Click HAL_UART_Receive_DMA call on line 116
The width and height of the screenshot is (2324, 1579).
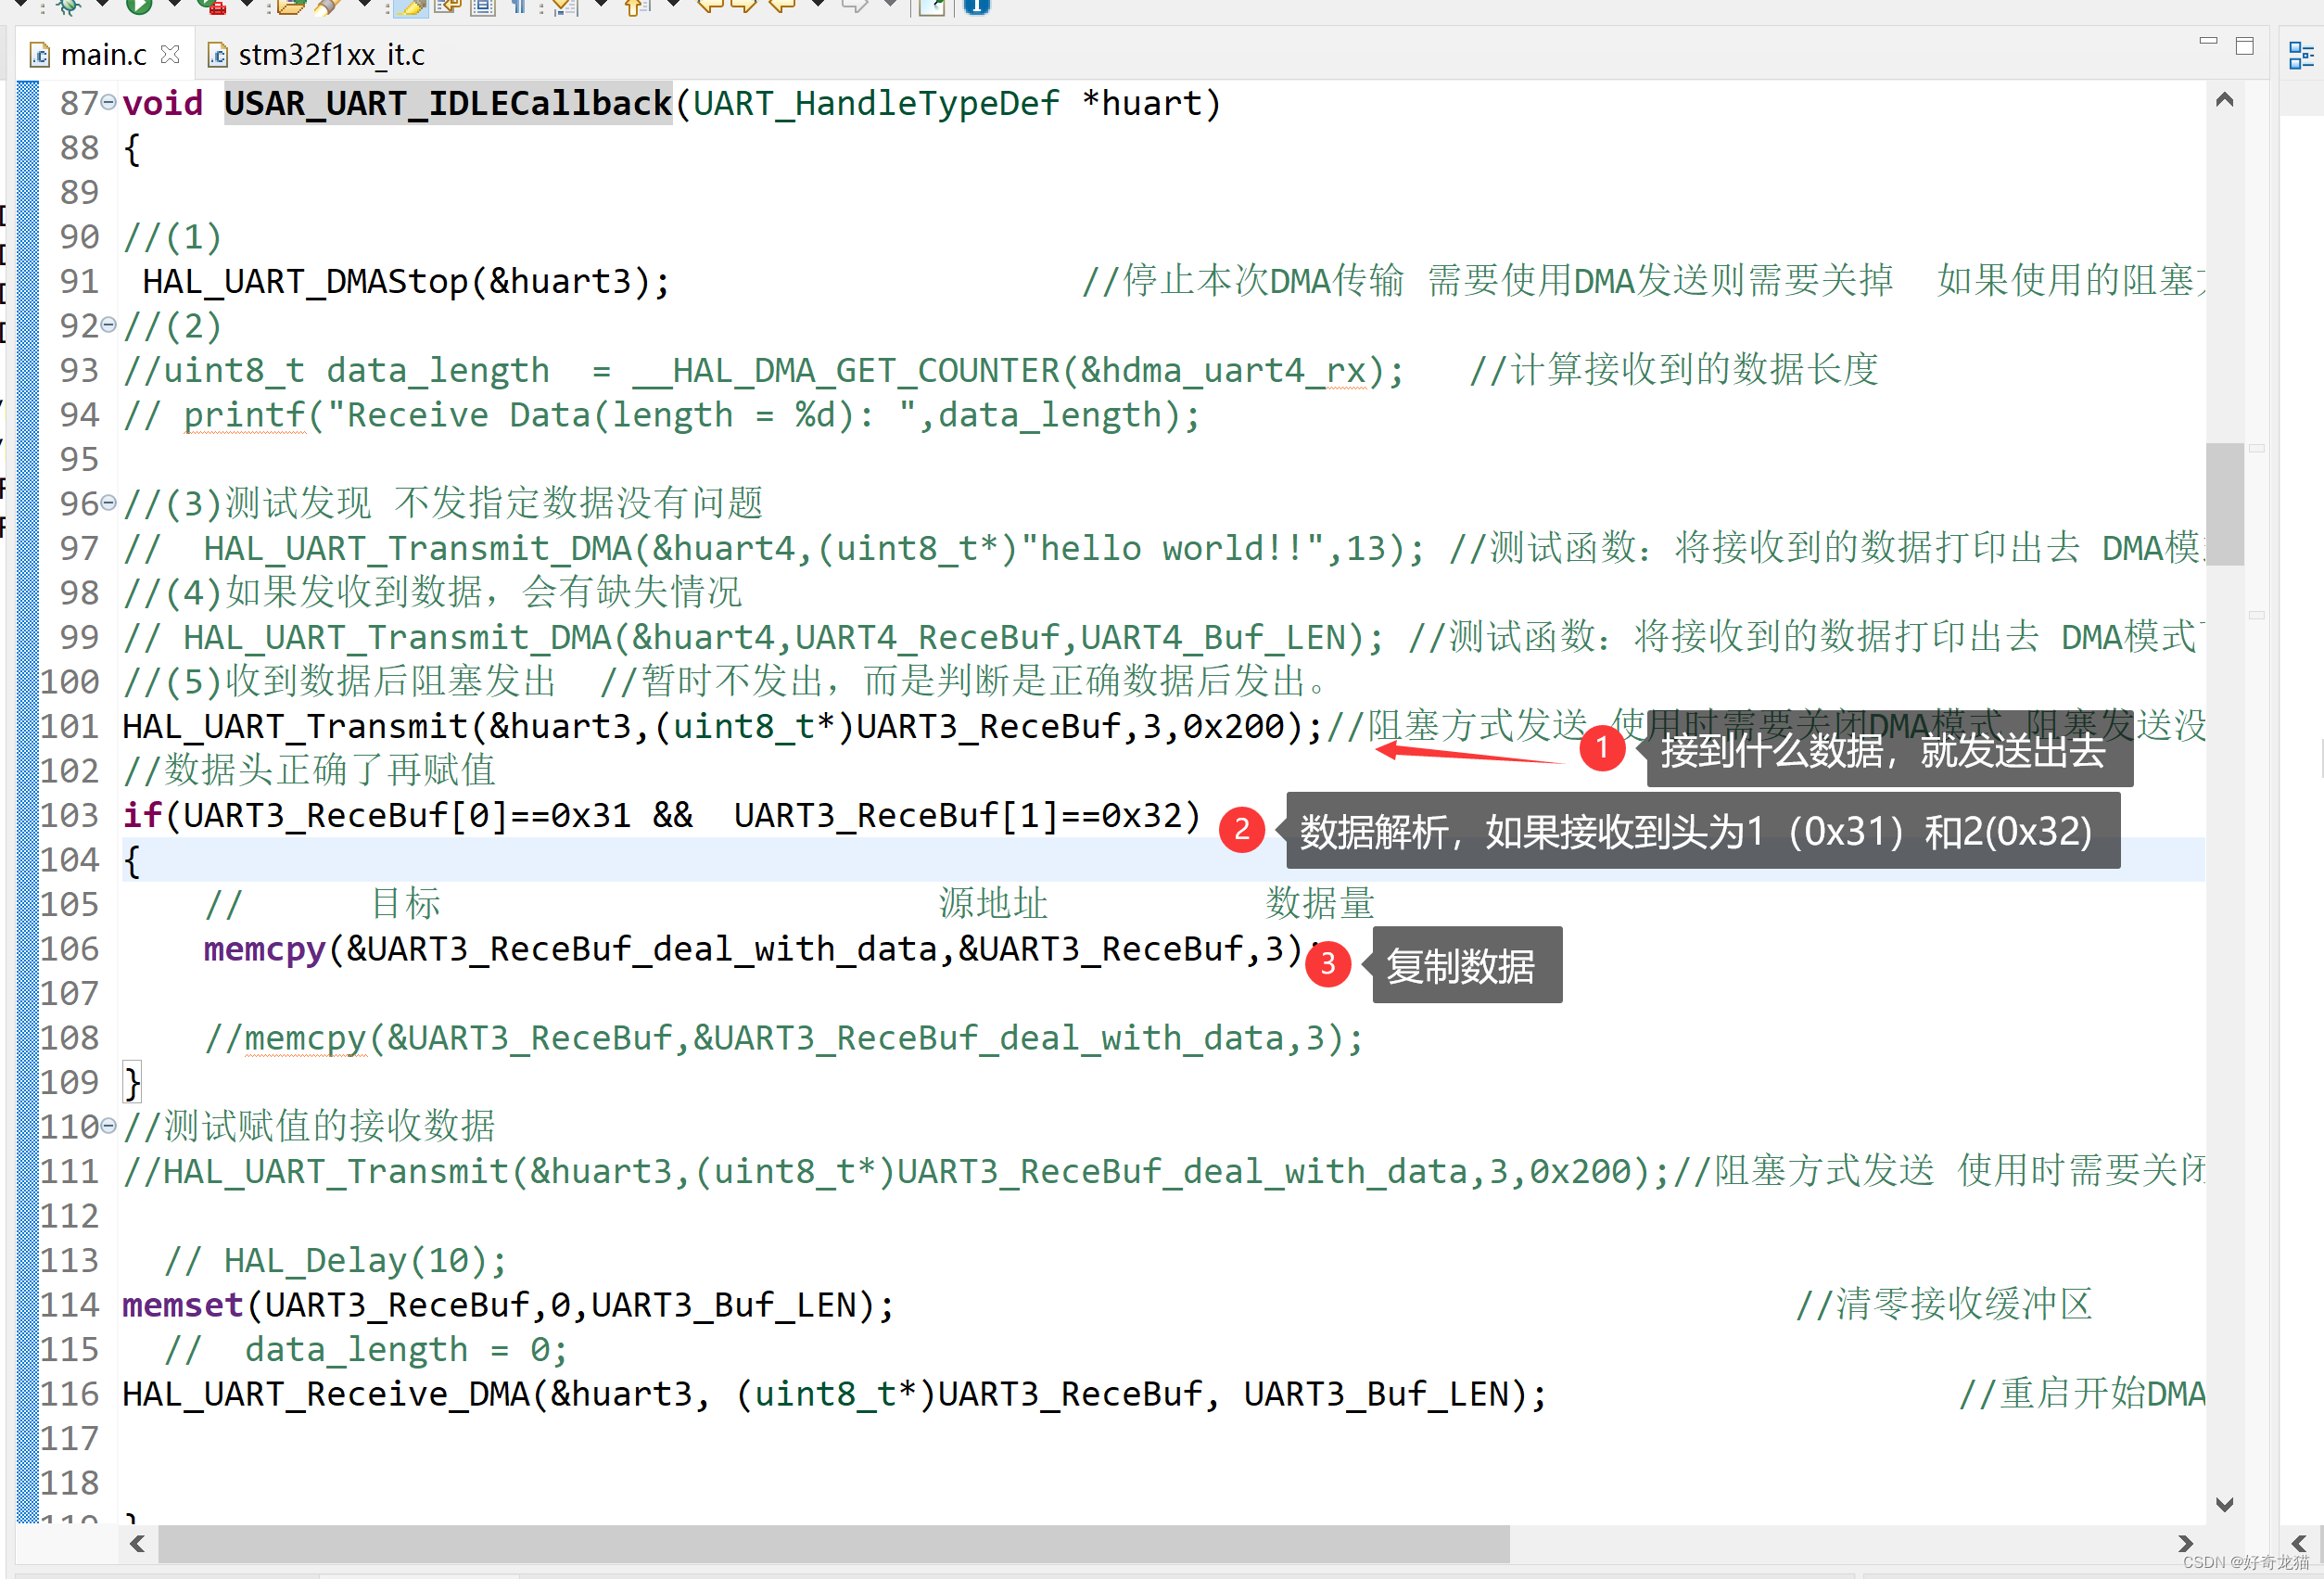[835, 1394]
